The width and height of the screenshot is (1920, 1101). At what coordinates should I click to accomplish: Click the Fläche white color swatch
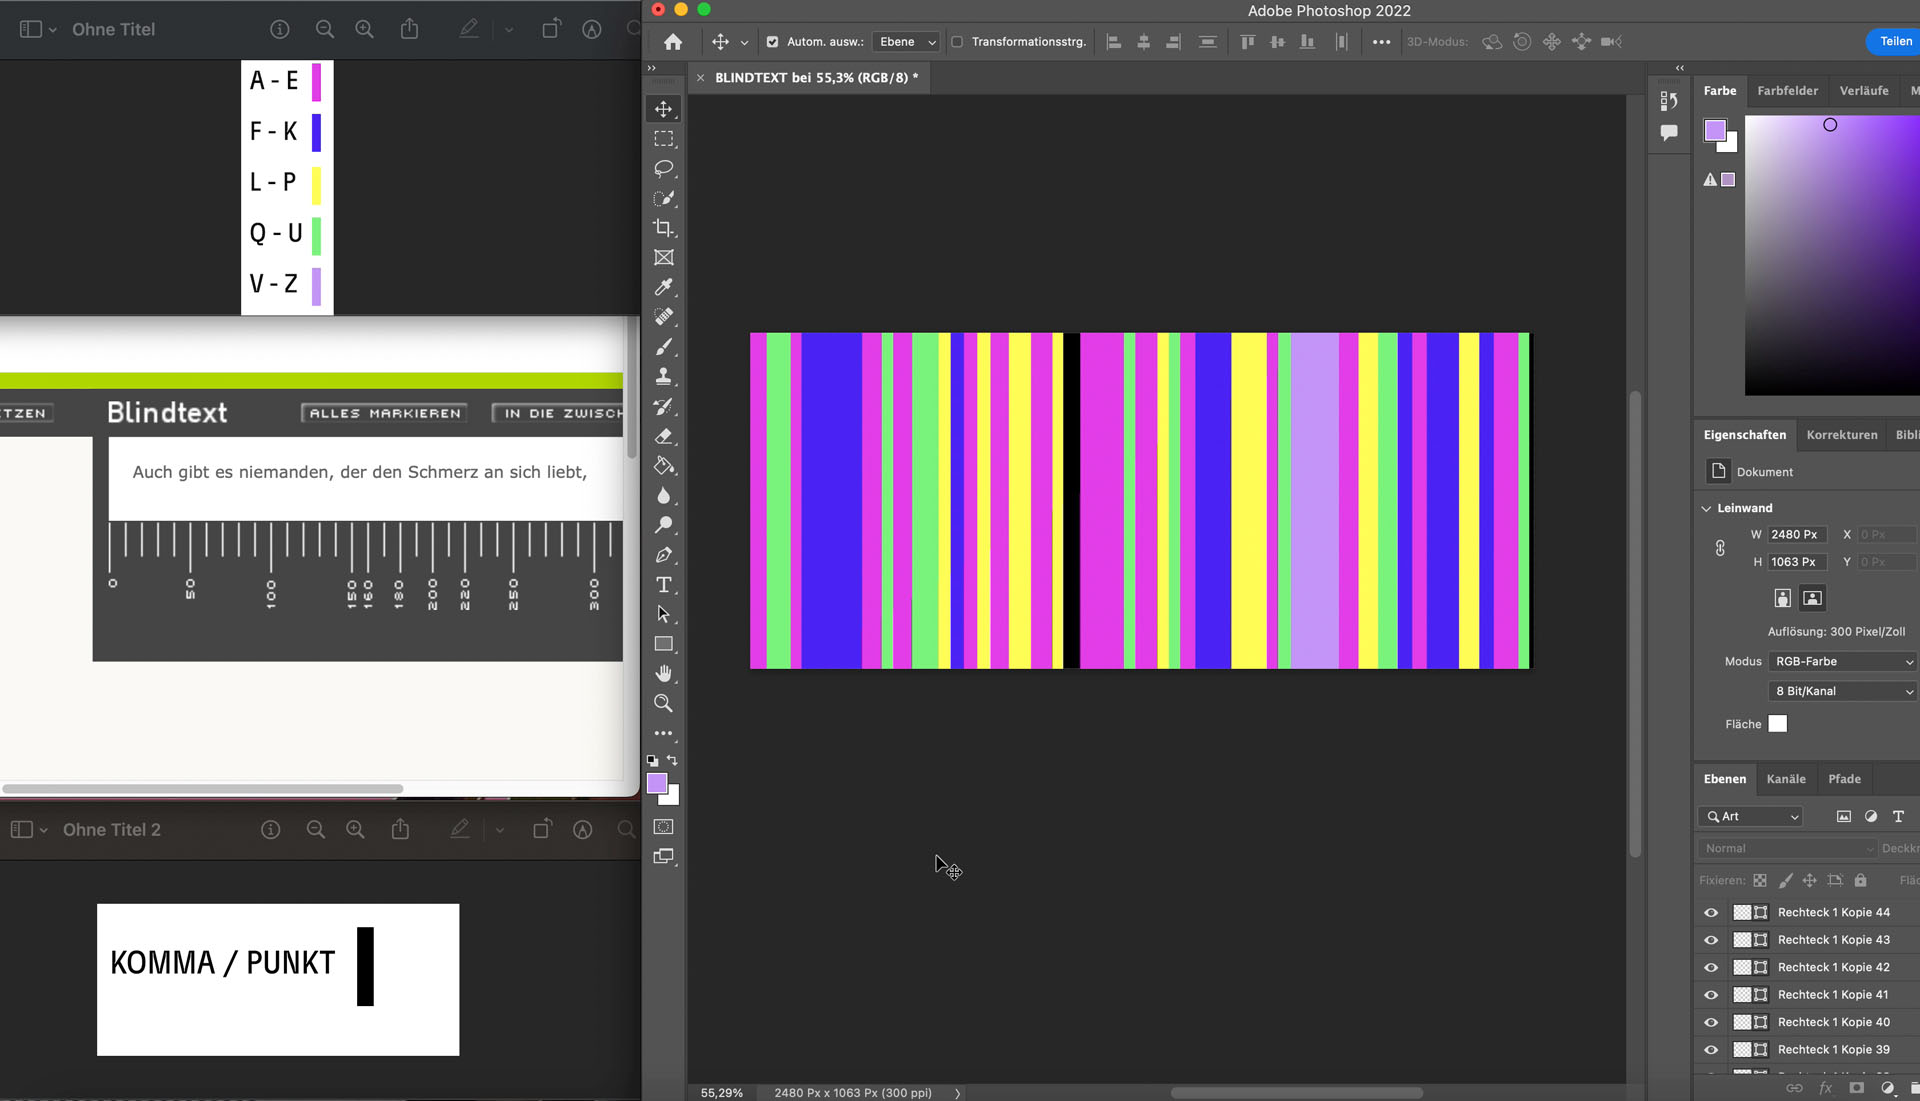[1777, 724]
